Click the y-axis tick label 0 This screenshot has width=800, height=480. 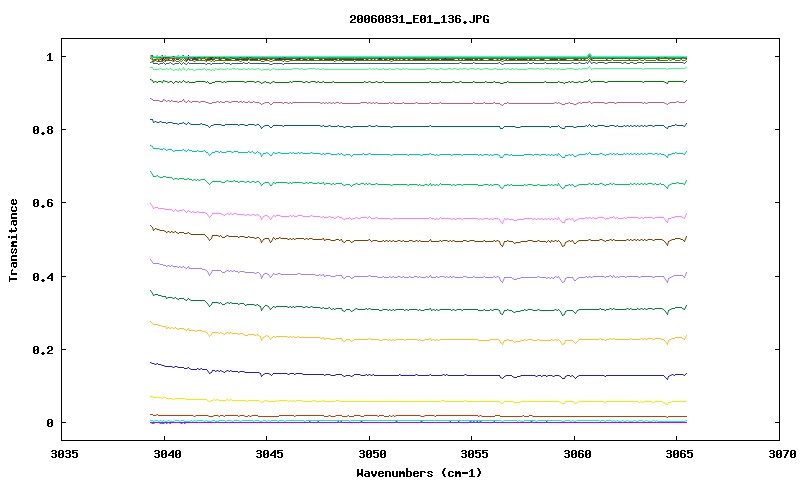[x=49, y=423]
